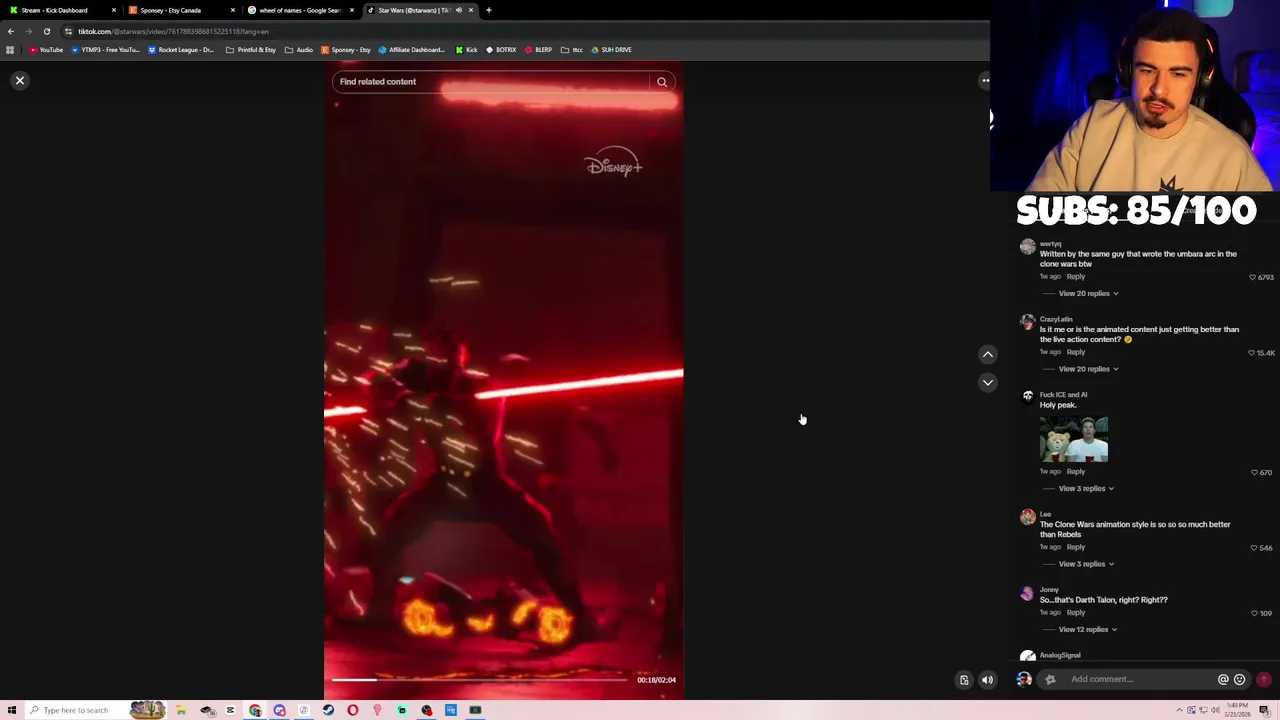Go to previous video with up arrow
The height and width of the screenshot is (720, 1280).
pyautogui.click(x=987, y=354)
